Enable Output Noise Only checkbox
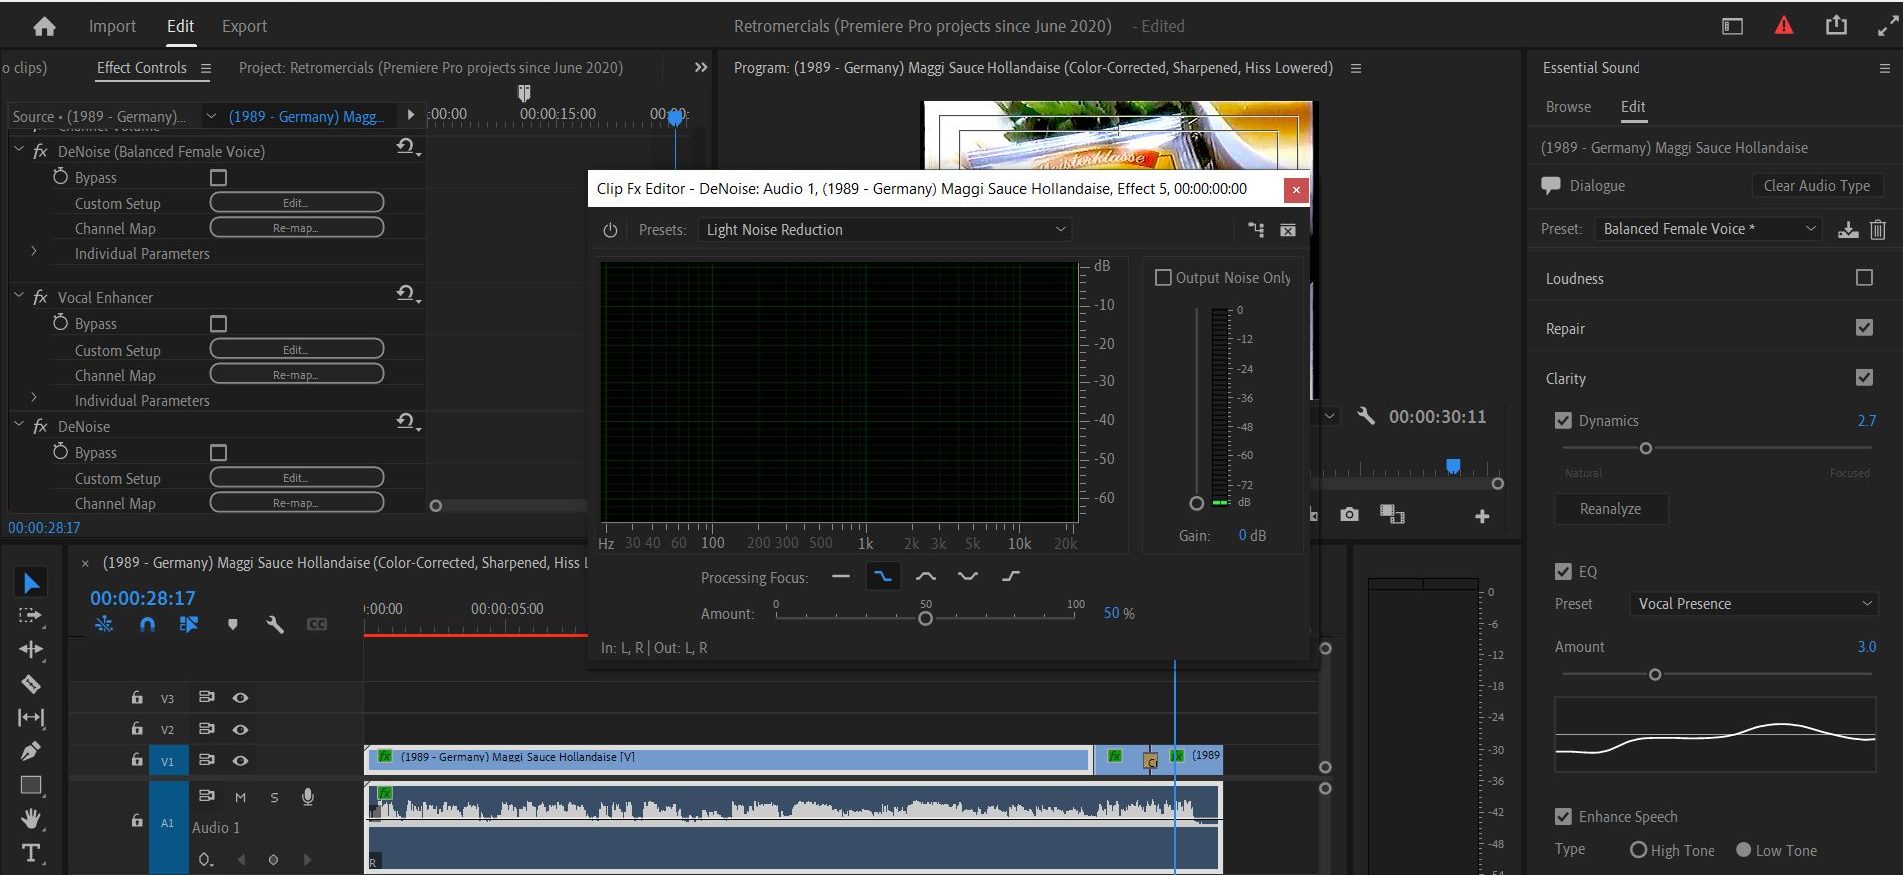Image resolution: width=1903 pixels, height=875 pixels. click(x=1163, y=277)
